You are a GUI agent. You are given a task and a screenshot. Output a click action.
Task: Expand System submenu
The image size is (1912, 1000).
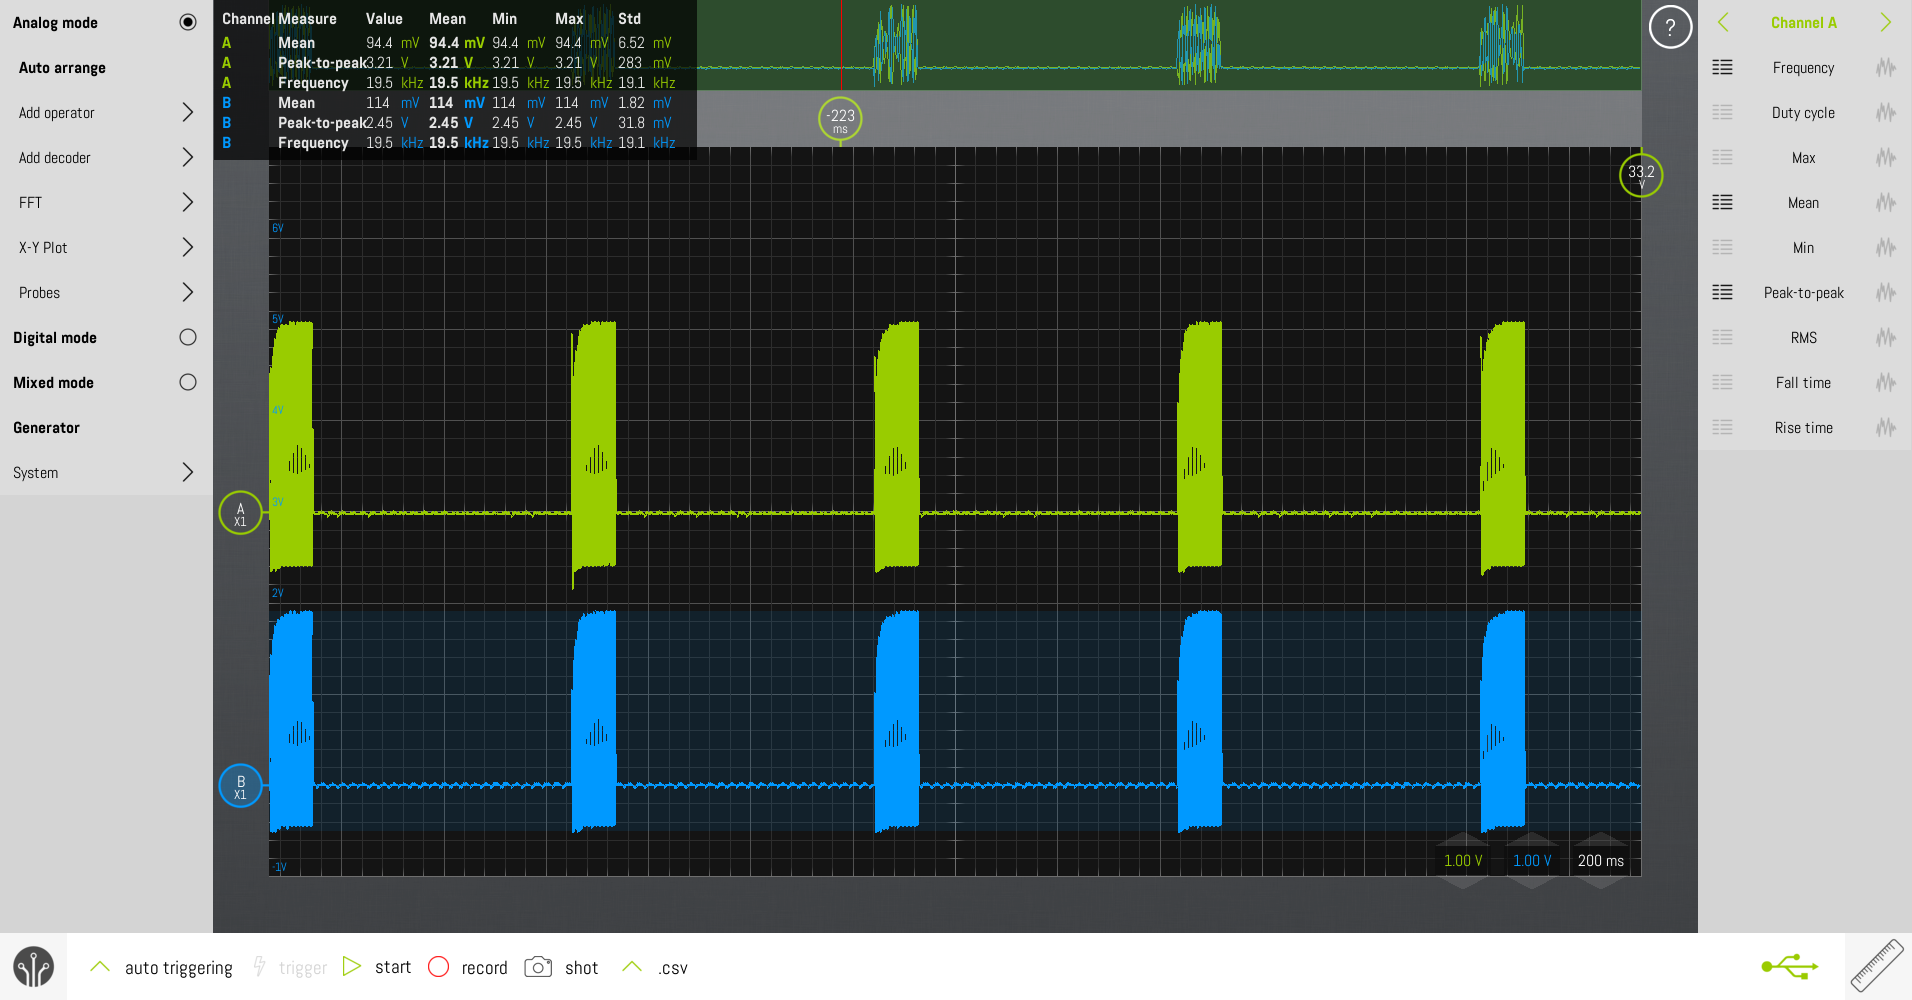point(187,472)
